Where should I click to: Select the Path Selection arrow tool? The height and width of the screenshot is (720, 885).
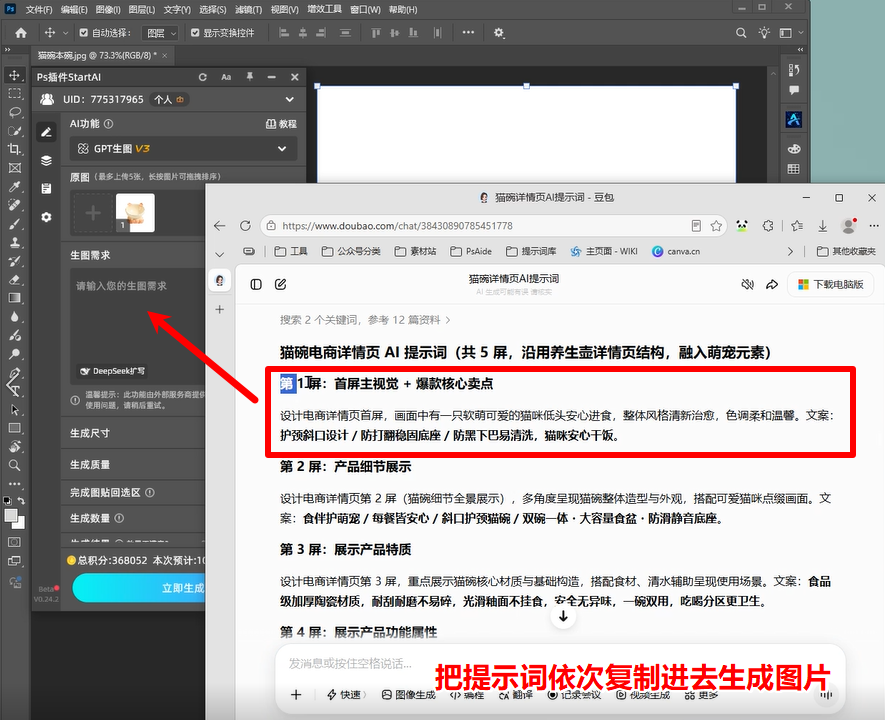15,410
